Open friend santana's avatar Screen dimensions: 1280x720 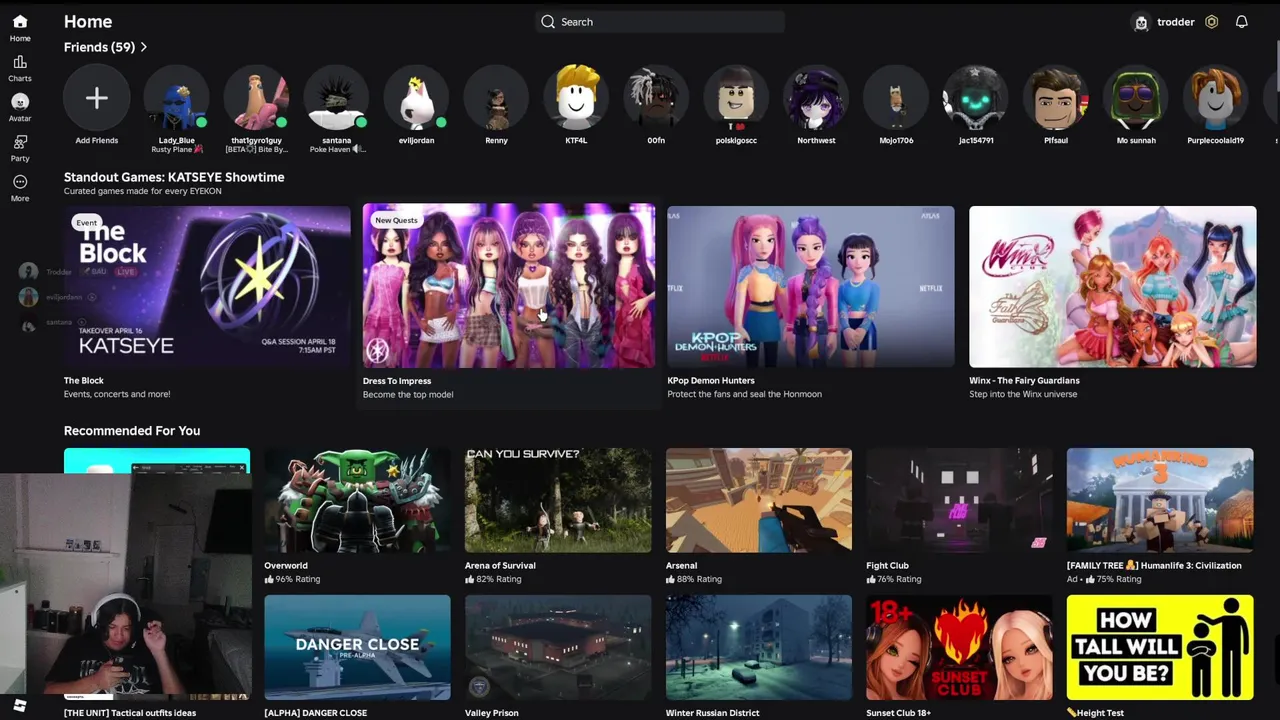[x=336, y=98]
